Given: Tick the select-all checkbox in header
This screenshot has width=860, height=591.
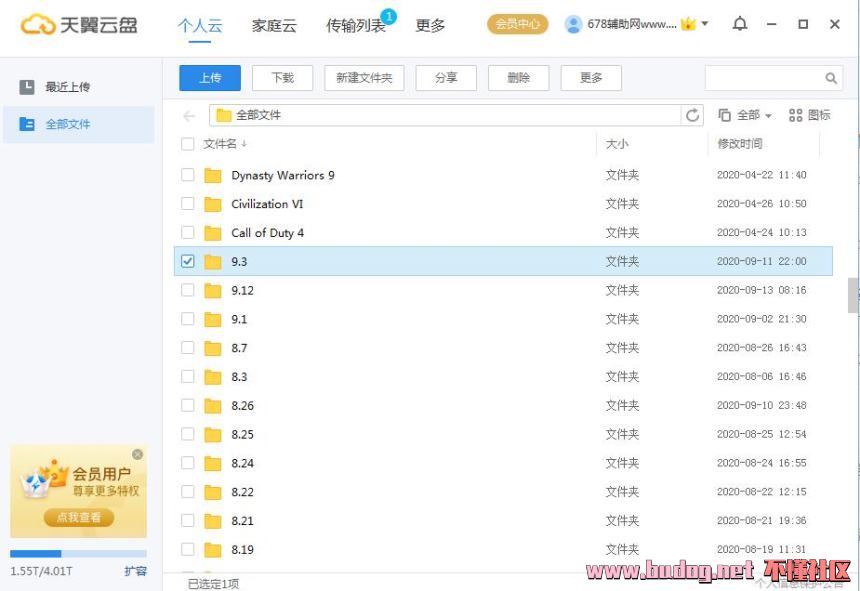Looking at the screenshot, I should [188, 144].
